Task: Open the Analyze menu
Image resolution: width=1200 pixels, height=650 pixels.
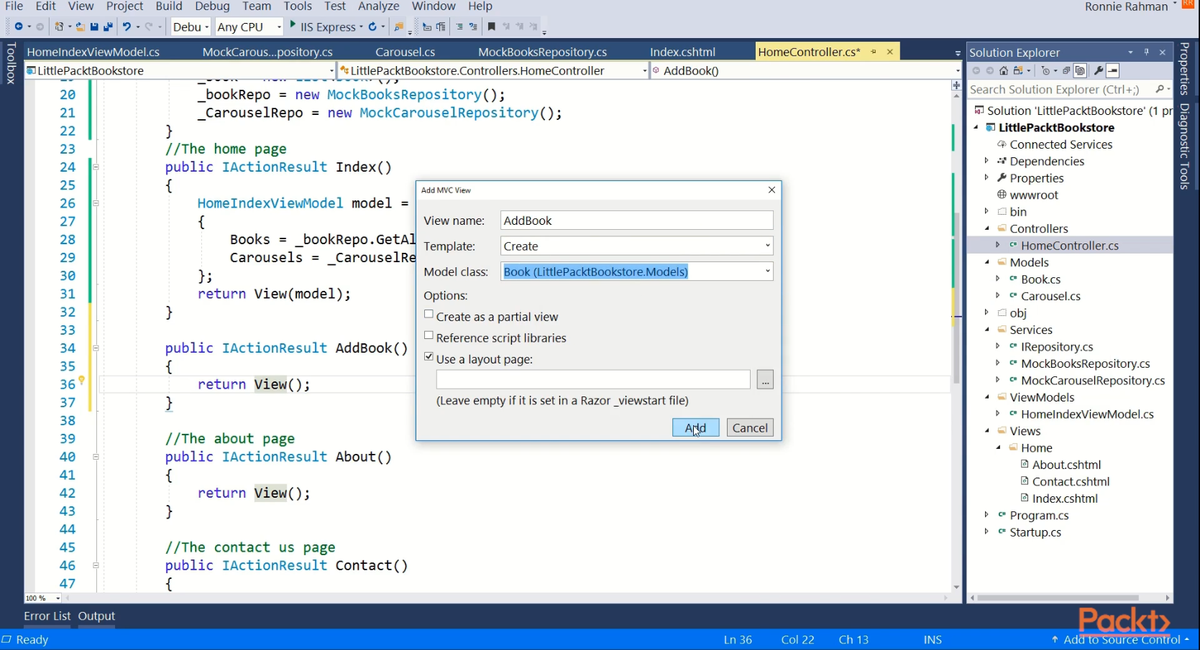Action: point(379,6)
